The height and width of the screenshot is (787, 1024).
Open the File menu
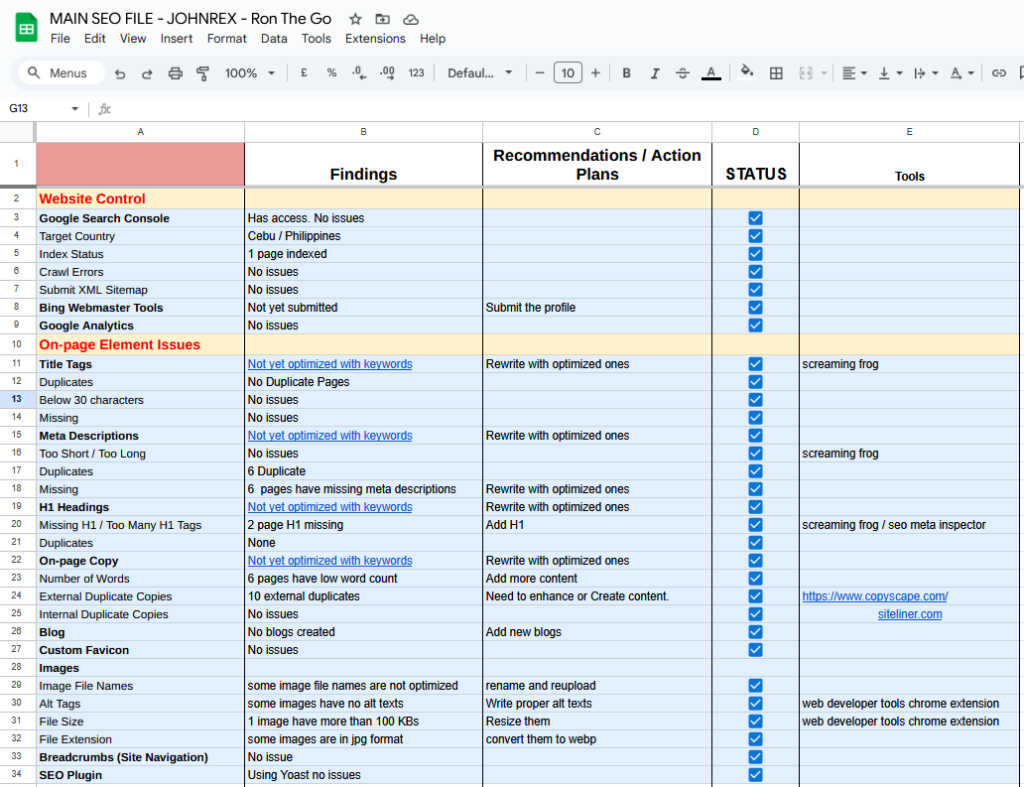click(60, 39)
